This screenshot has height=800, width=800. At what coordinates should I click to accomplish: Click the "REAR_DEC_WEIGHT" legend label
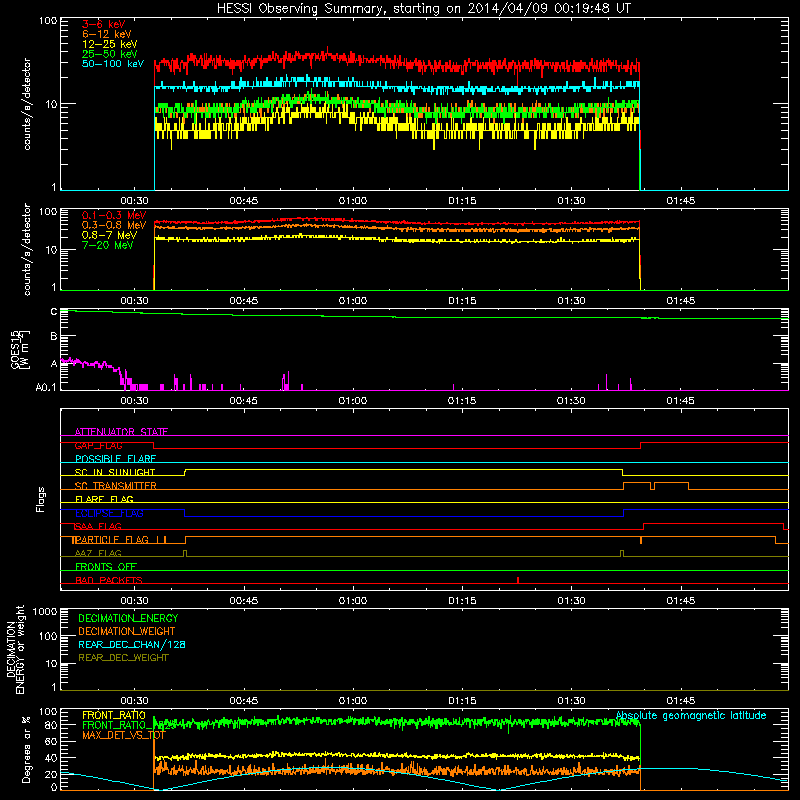coord(123,658)
